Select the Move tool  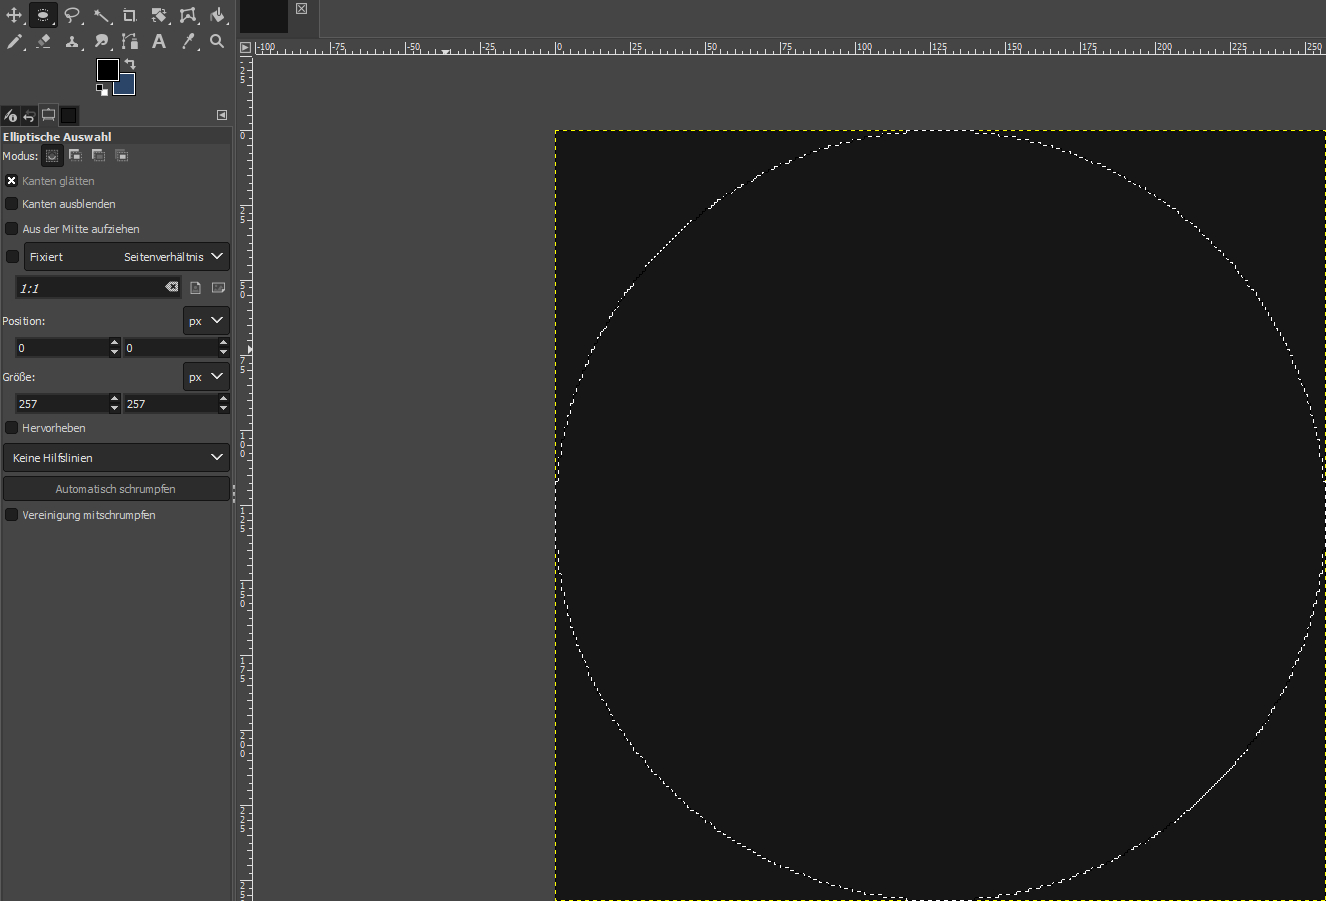point(14,15)
